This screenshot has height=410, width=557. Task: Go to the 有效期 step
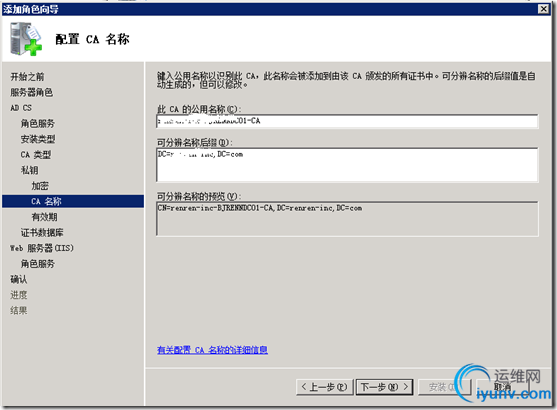point(44,217)
